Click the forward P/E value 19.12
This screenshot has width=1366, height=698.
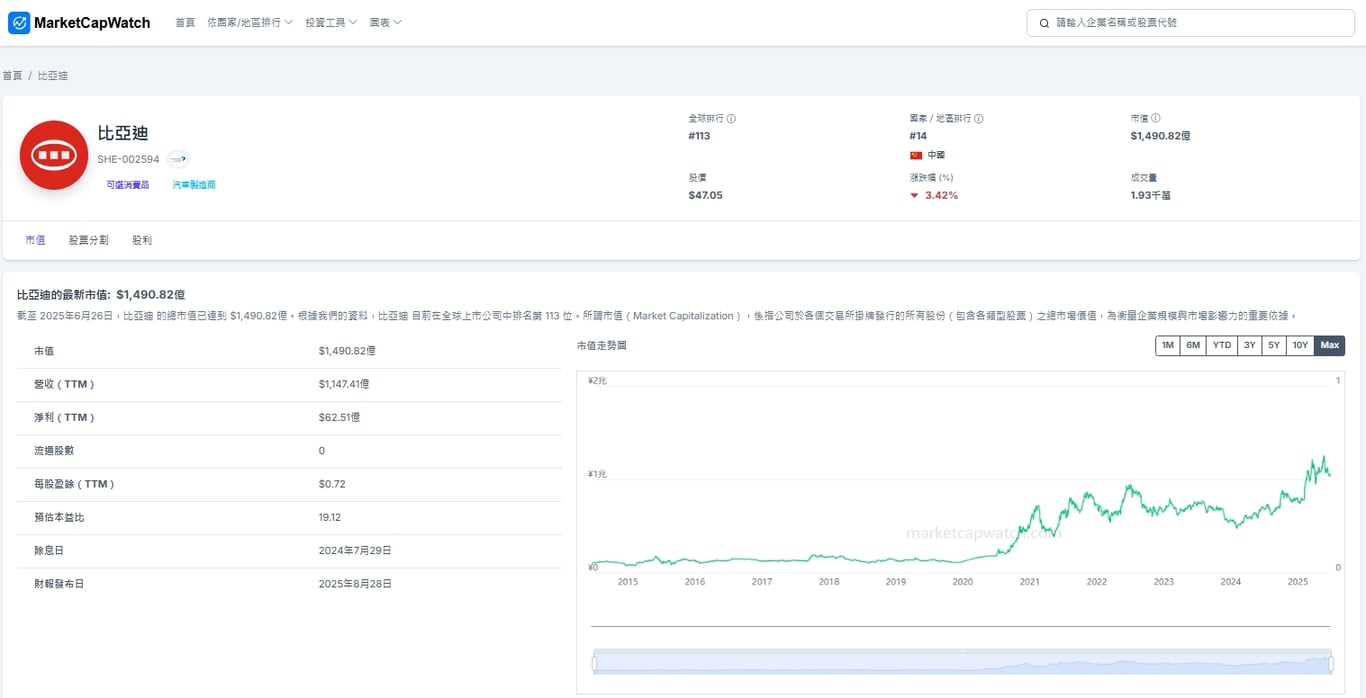click(x=330, y=517)
